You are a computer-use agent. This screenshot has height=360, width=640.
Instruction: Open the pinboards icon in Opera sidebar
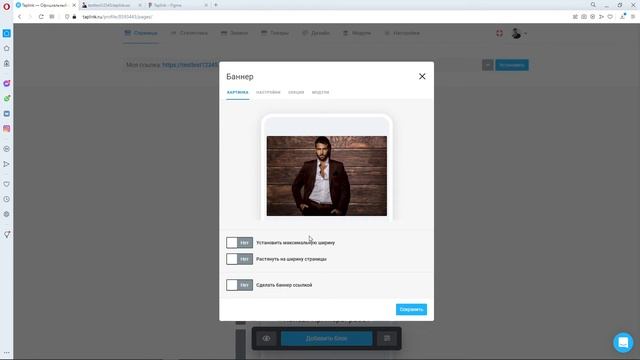coord(7,234)
